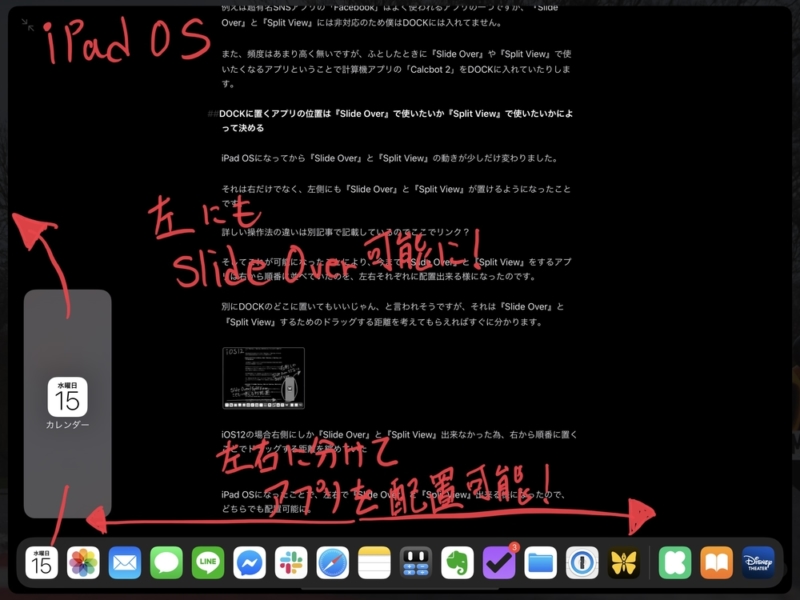This screenshot has width=800, height=600.
Task: Click the heading starting 'DOCKに置くアプリの位置は'
Action: (x=396, y=121)
